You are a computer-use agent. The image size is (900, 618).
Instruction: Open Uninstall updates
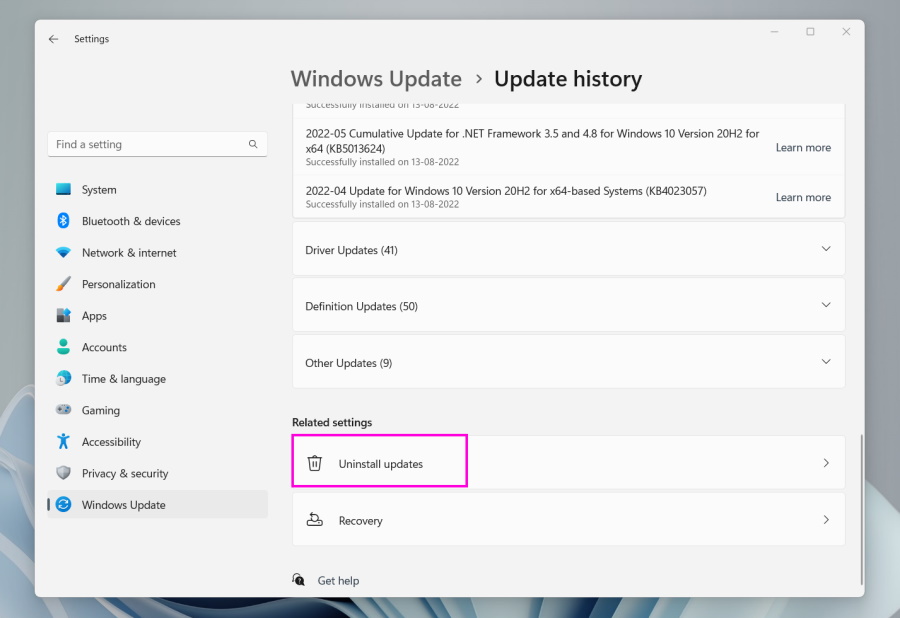click(x=380, y=464)
